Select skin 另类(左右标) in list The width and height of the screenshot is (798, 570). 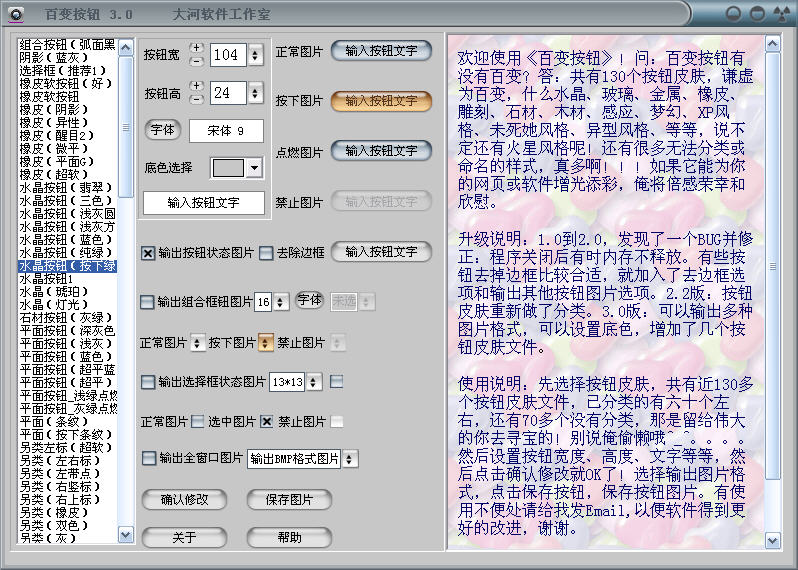pos(68,461)
